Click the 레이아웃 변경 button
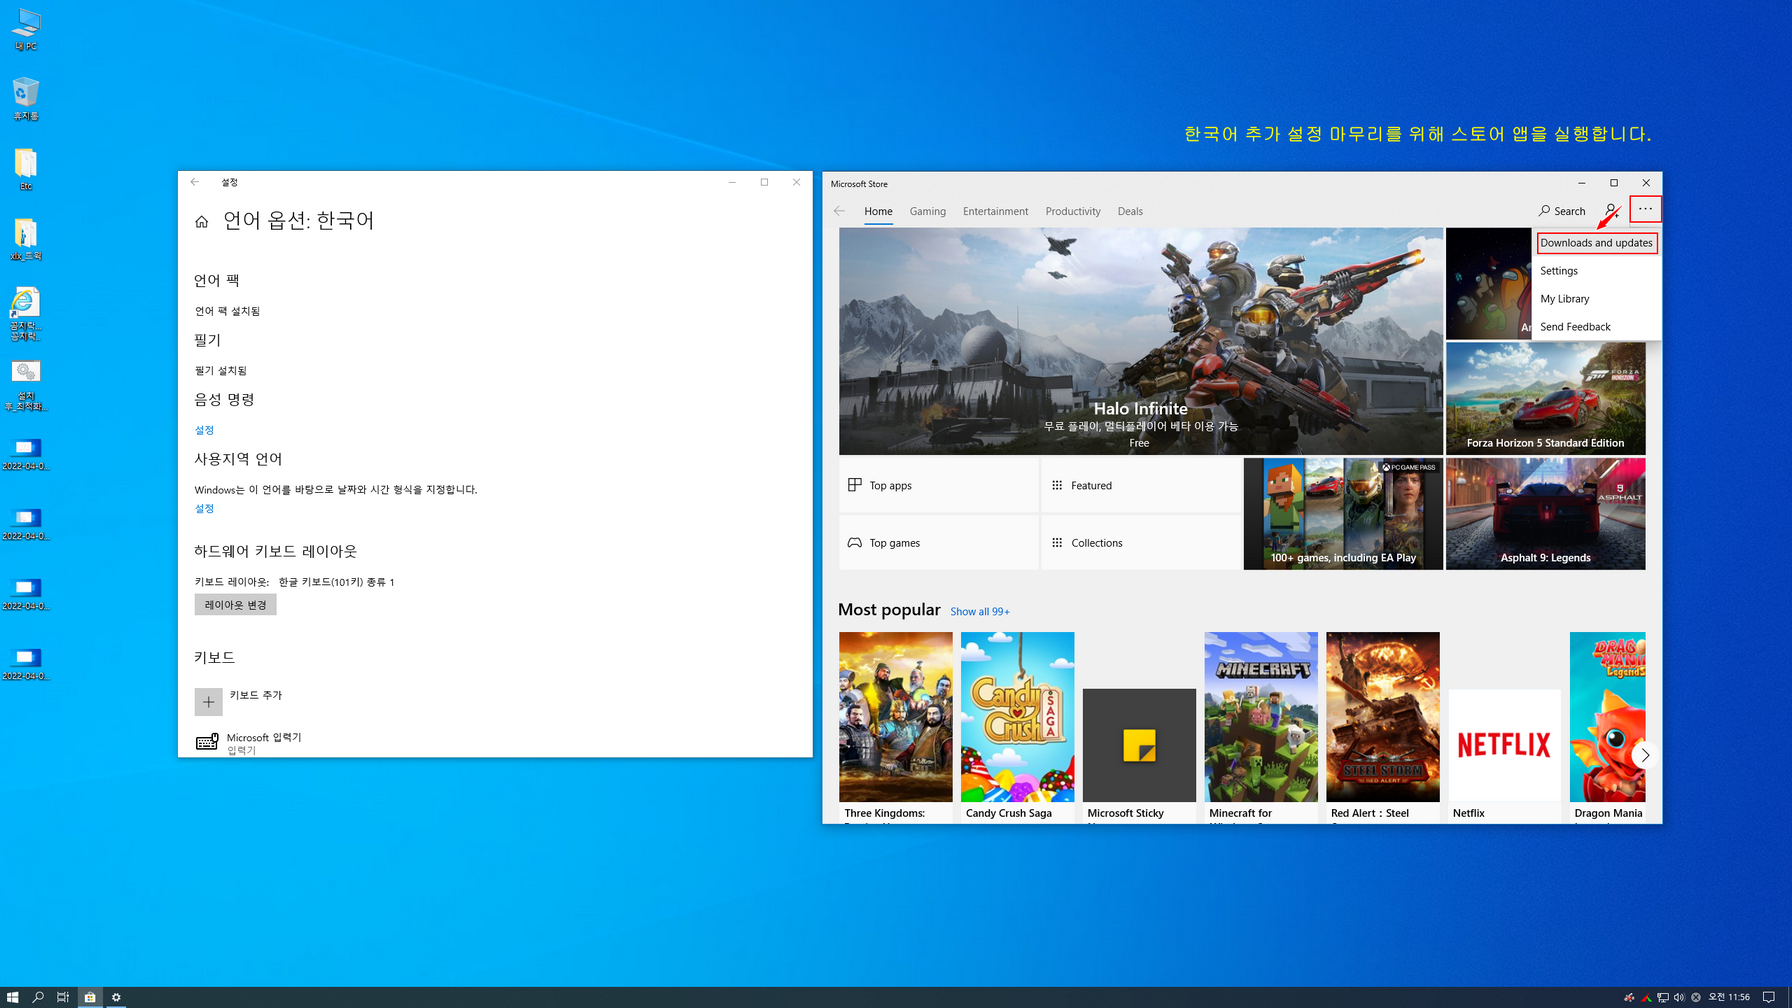 pyautogui.click(x=235, y=605)
